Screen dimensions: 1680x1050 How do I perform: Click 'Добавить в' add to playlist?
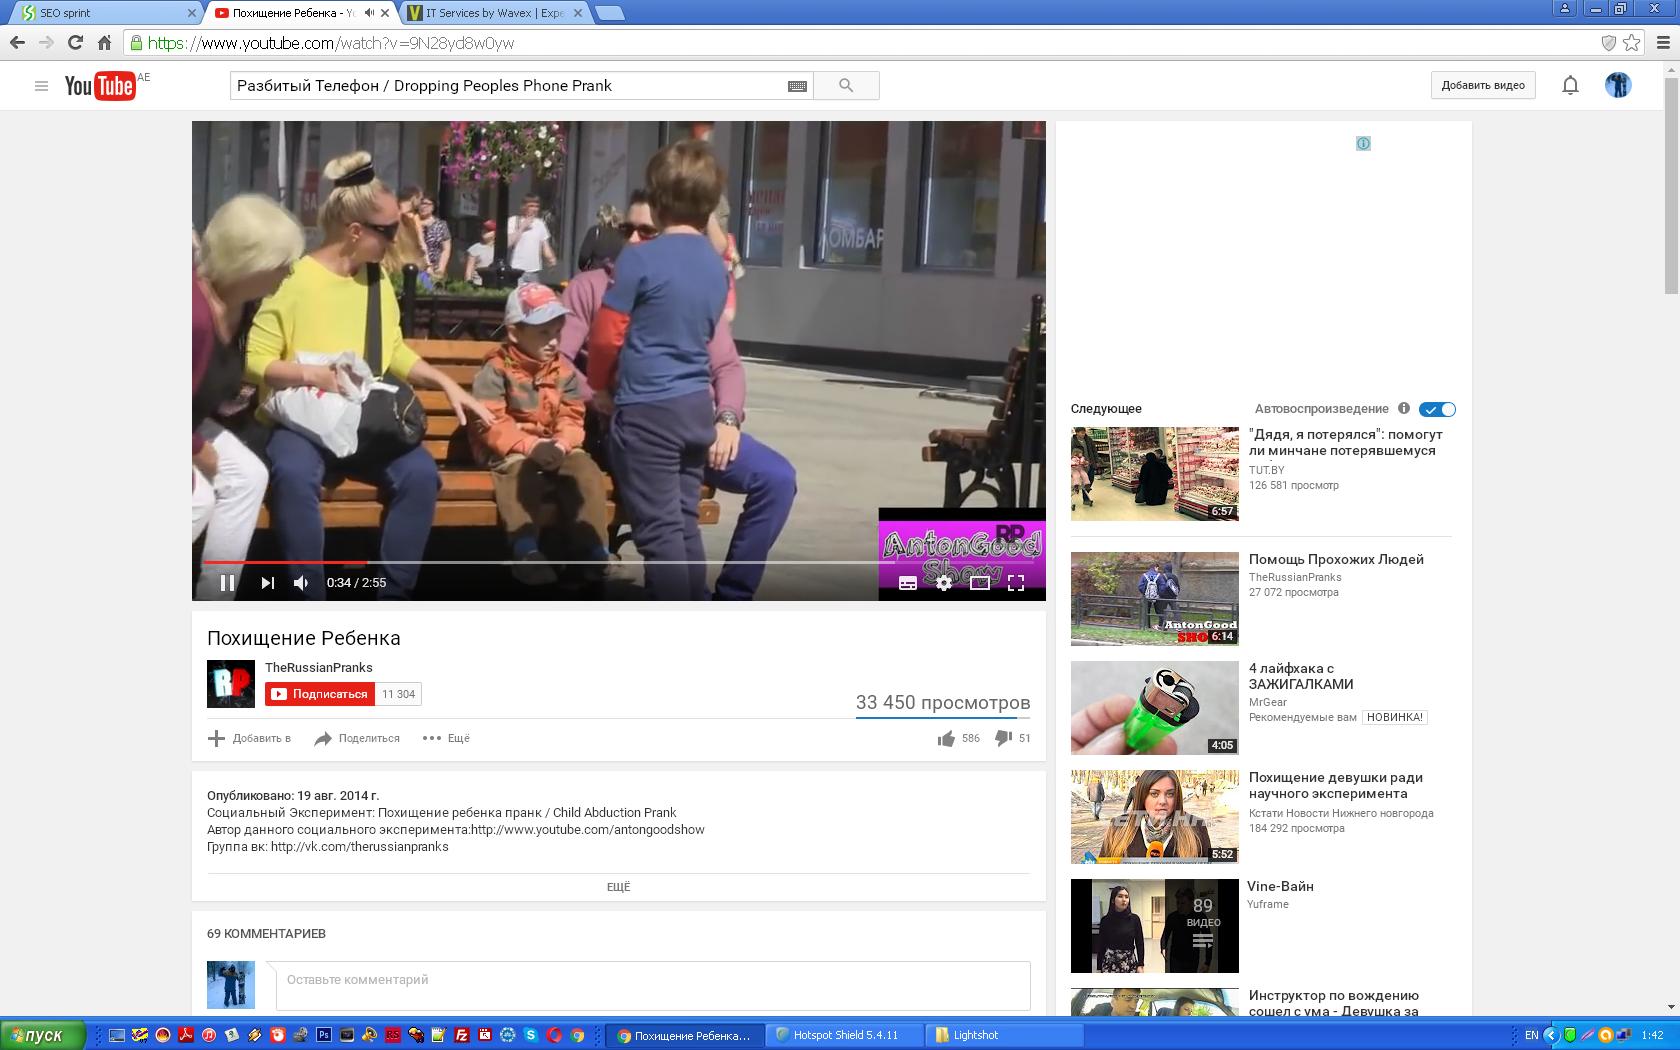[x=249, y=738]
